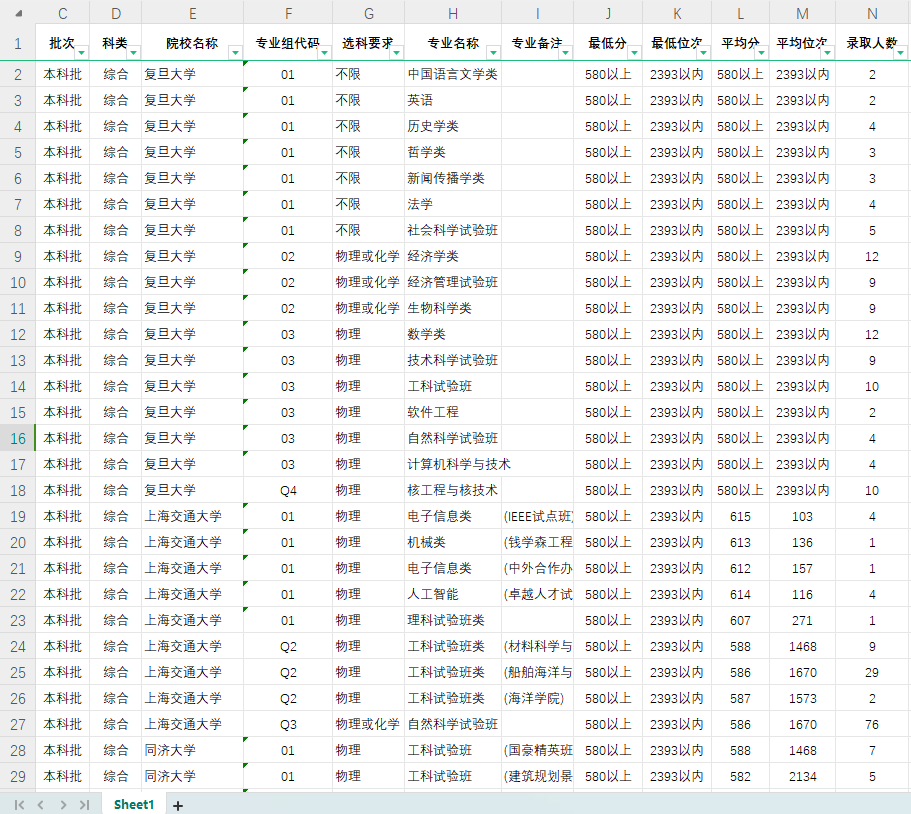The width and height of the screenshot is (911, 814).
Task: Select row 16 header
Action: (x=17, y=438)
